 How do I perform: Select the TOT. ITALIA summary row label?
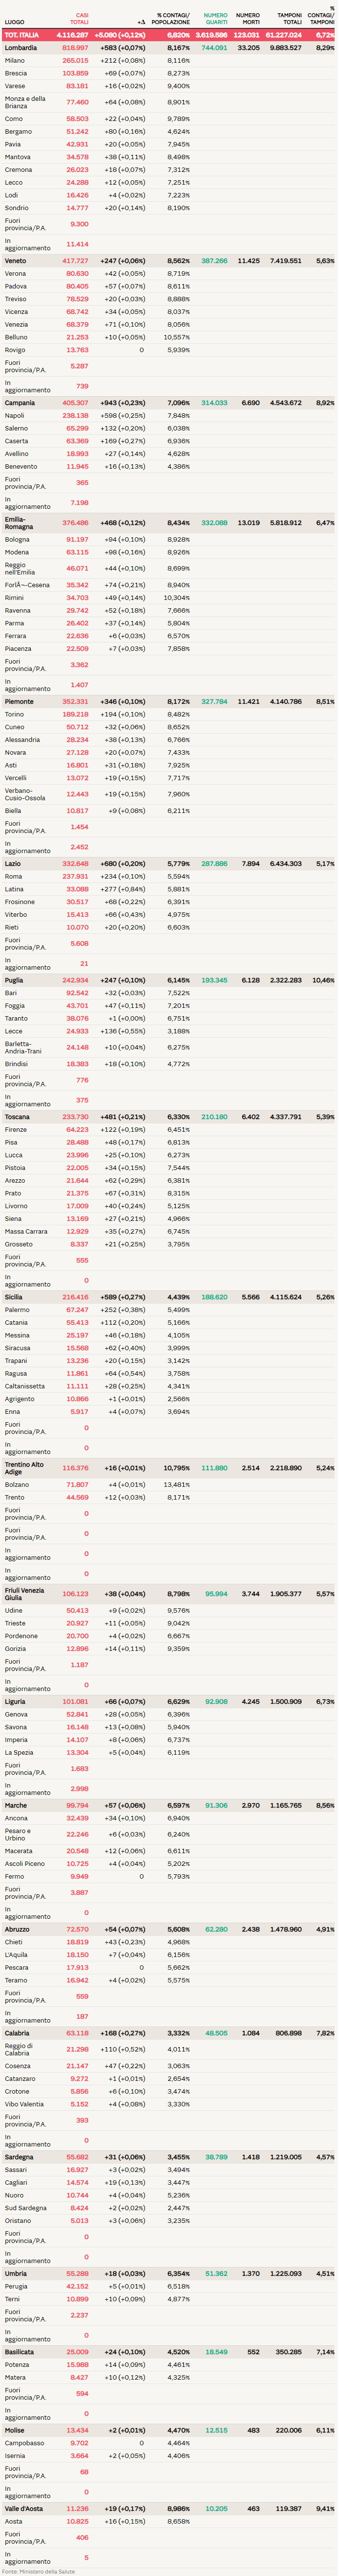[21, 35]
